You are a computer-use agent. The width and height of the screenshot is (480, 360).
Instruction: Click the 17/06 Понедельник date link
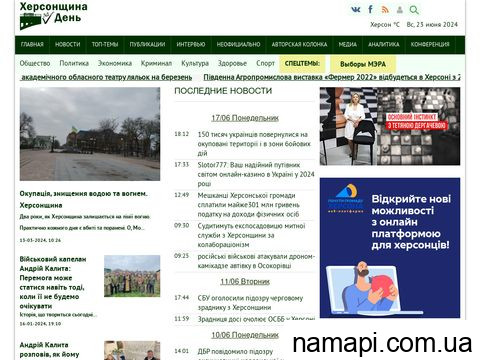245,118
